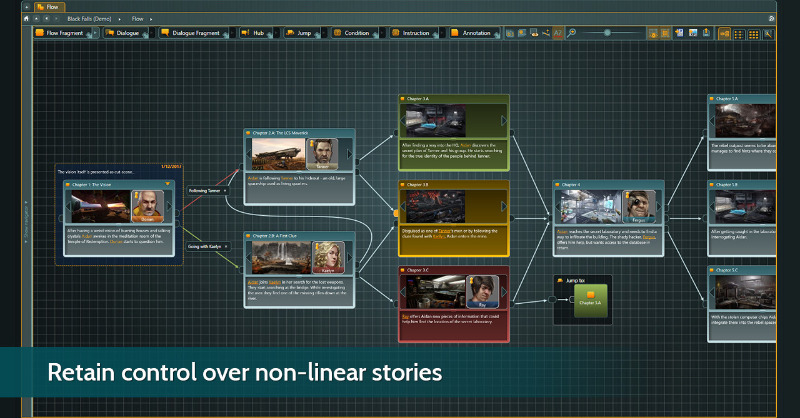Viewport: 800px width, 418px height.
Task: Click the navigate back arrow in breadcrumb bar
Action: click(x=46, y=18)
